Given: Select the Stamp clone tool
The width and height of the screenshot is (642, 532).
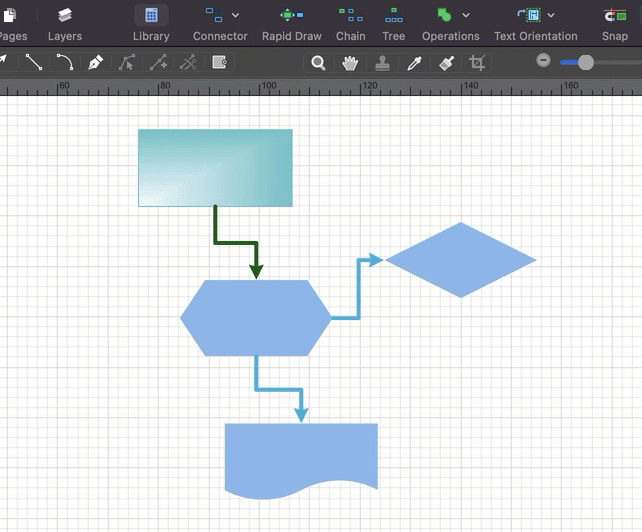Looking at the screenshot, I should coord(382,63).
